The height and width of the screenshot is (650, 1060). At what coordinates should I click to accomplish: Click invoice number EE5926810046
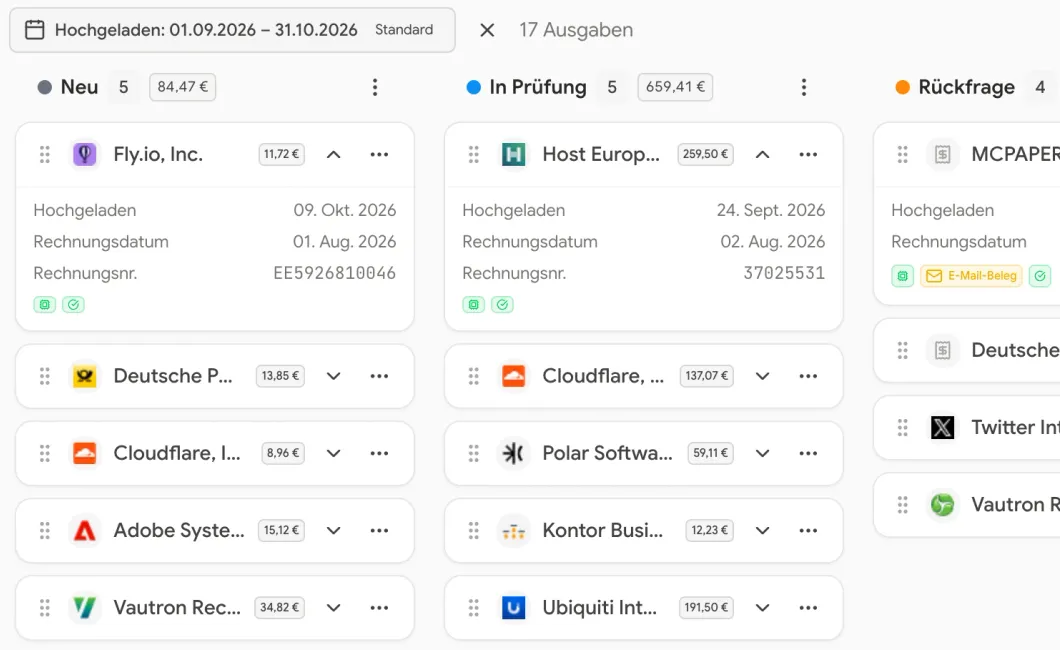point(335,274)
